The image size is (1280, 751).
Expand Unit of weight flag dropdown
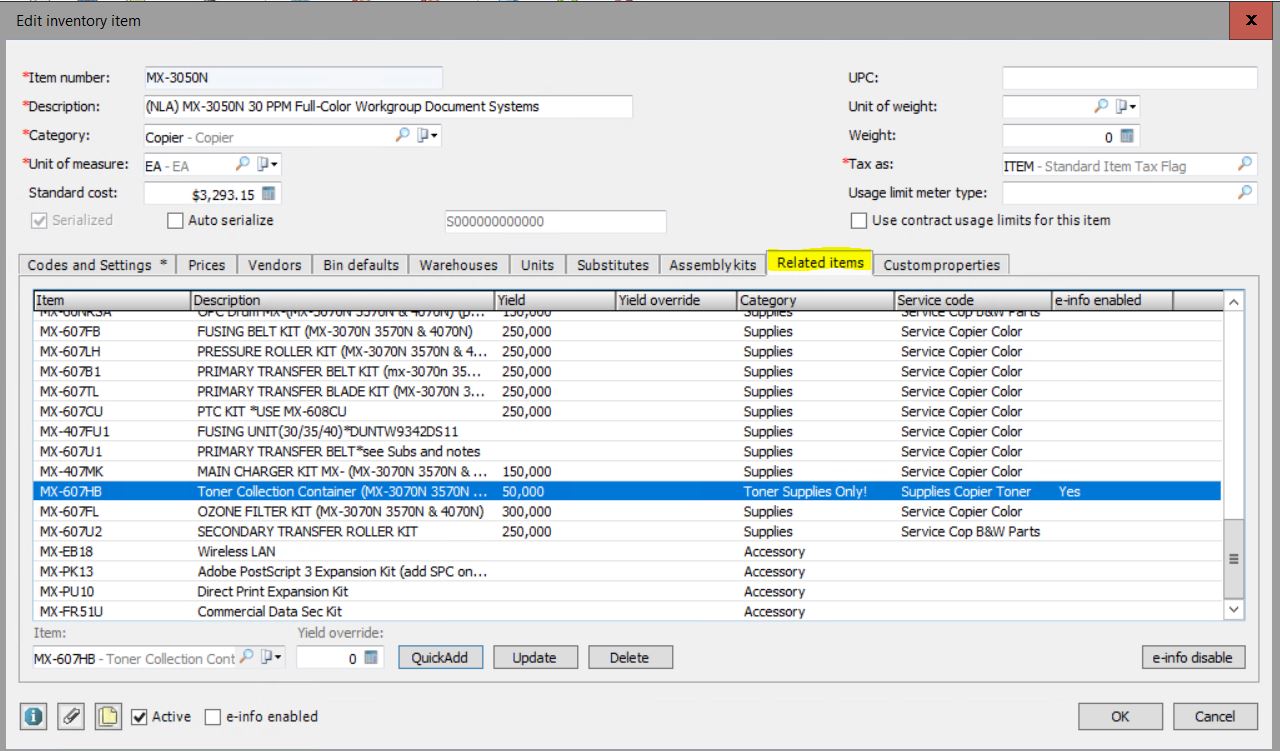click(1126, 106)
